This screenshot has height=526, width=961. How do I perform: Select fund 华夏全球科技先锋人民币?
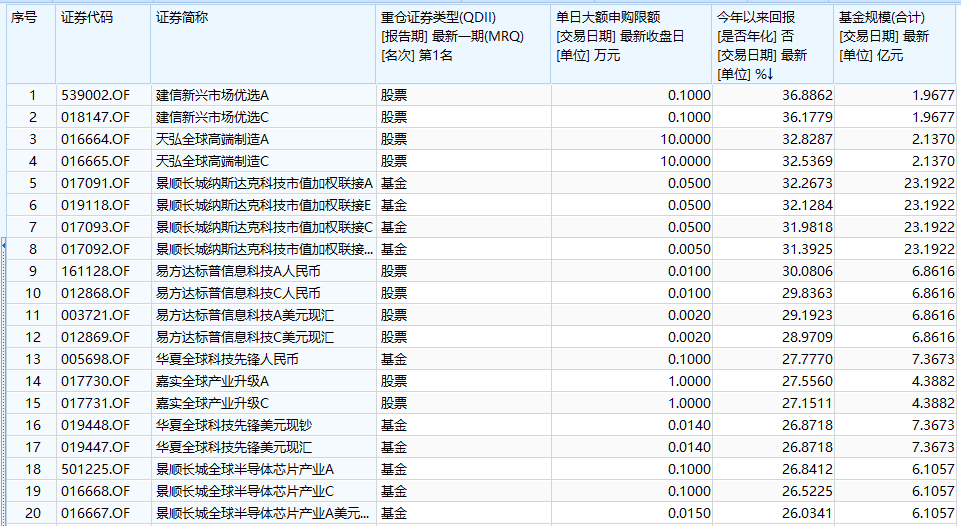227,359
